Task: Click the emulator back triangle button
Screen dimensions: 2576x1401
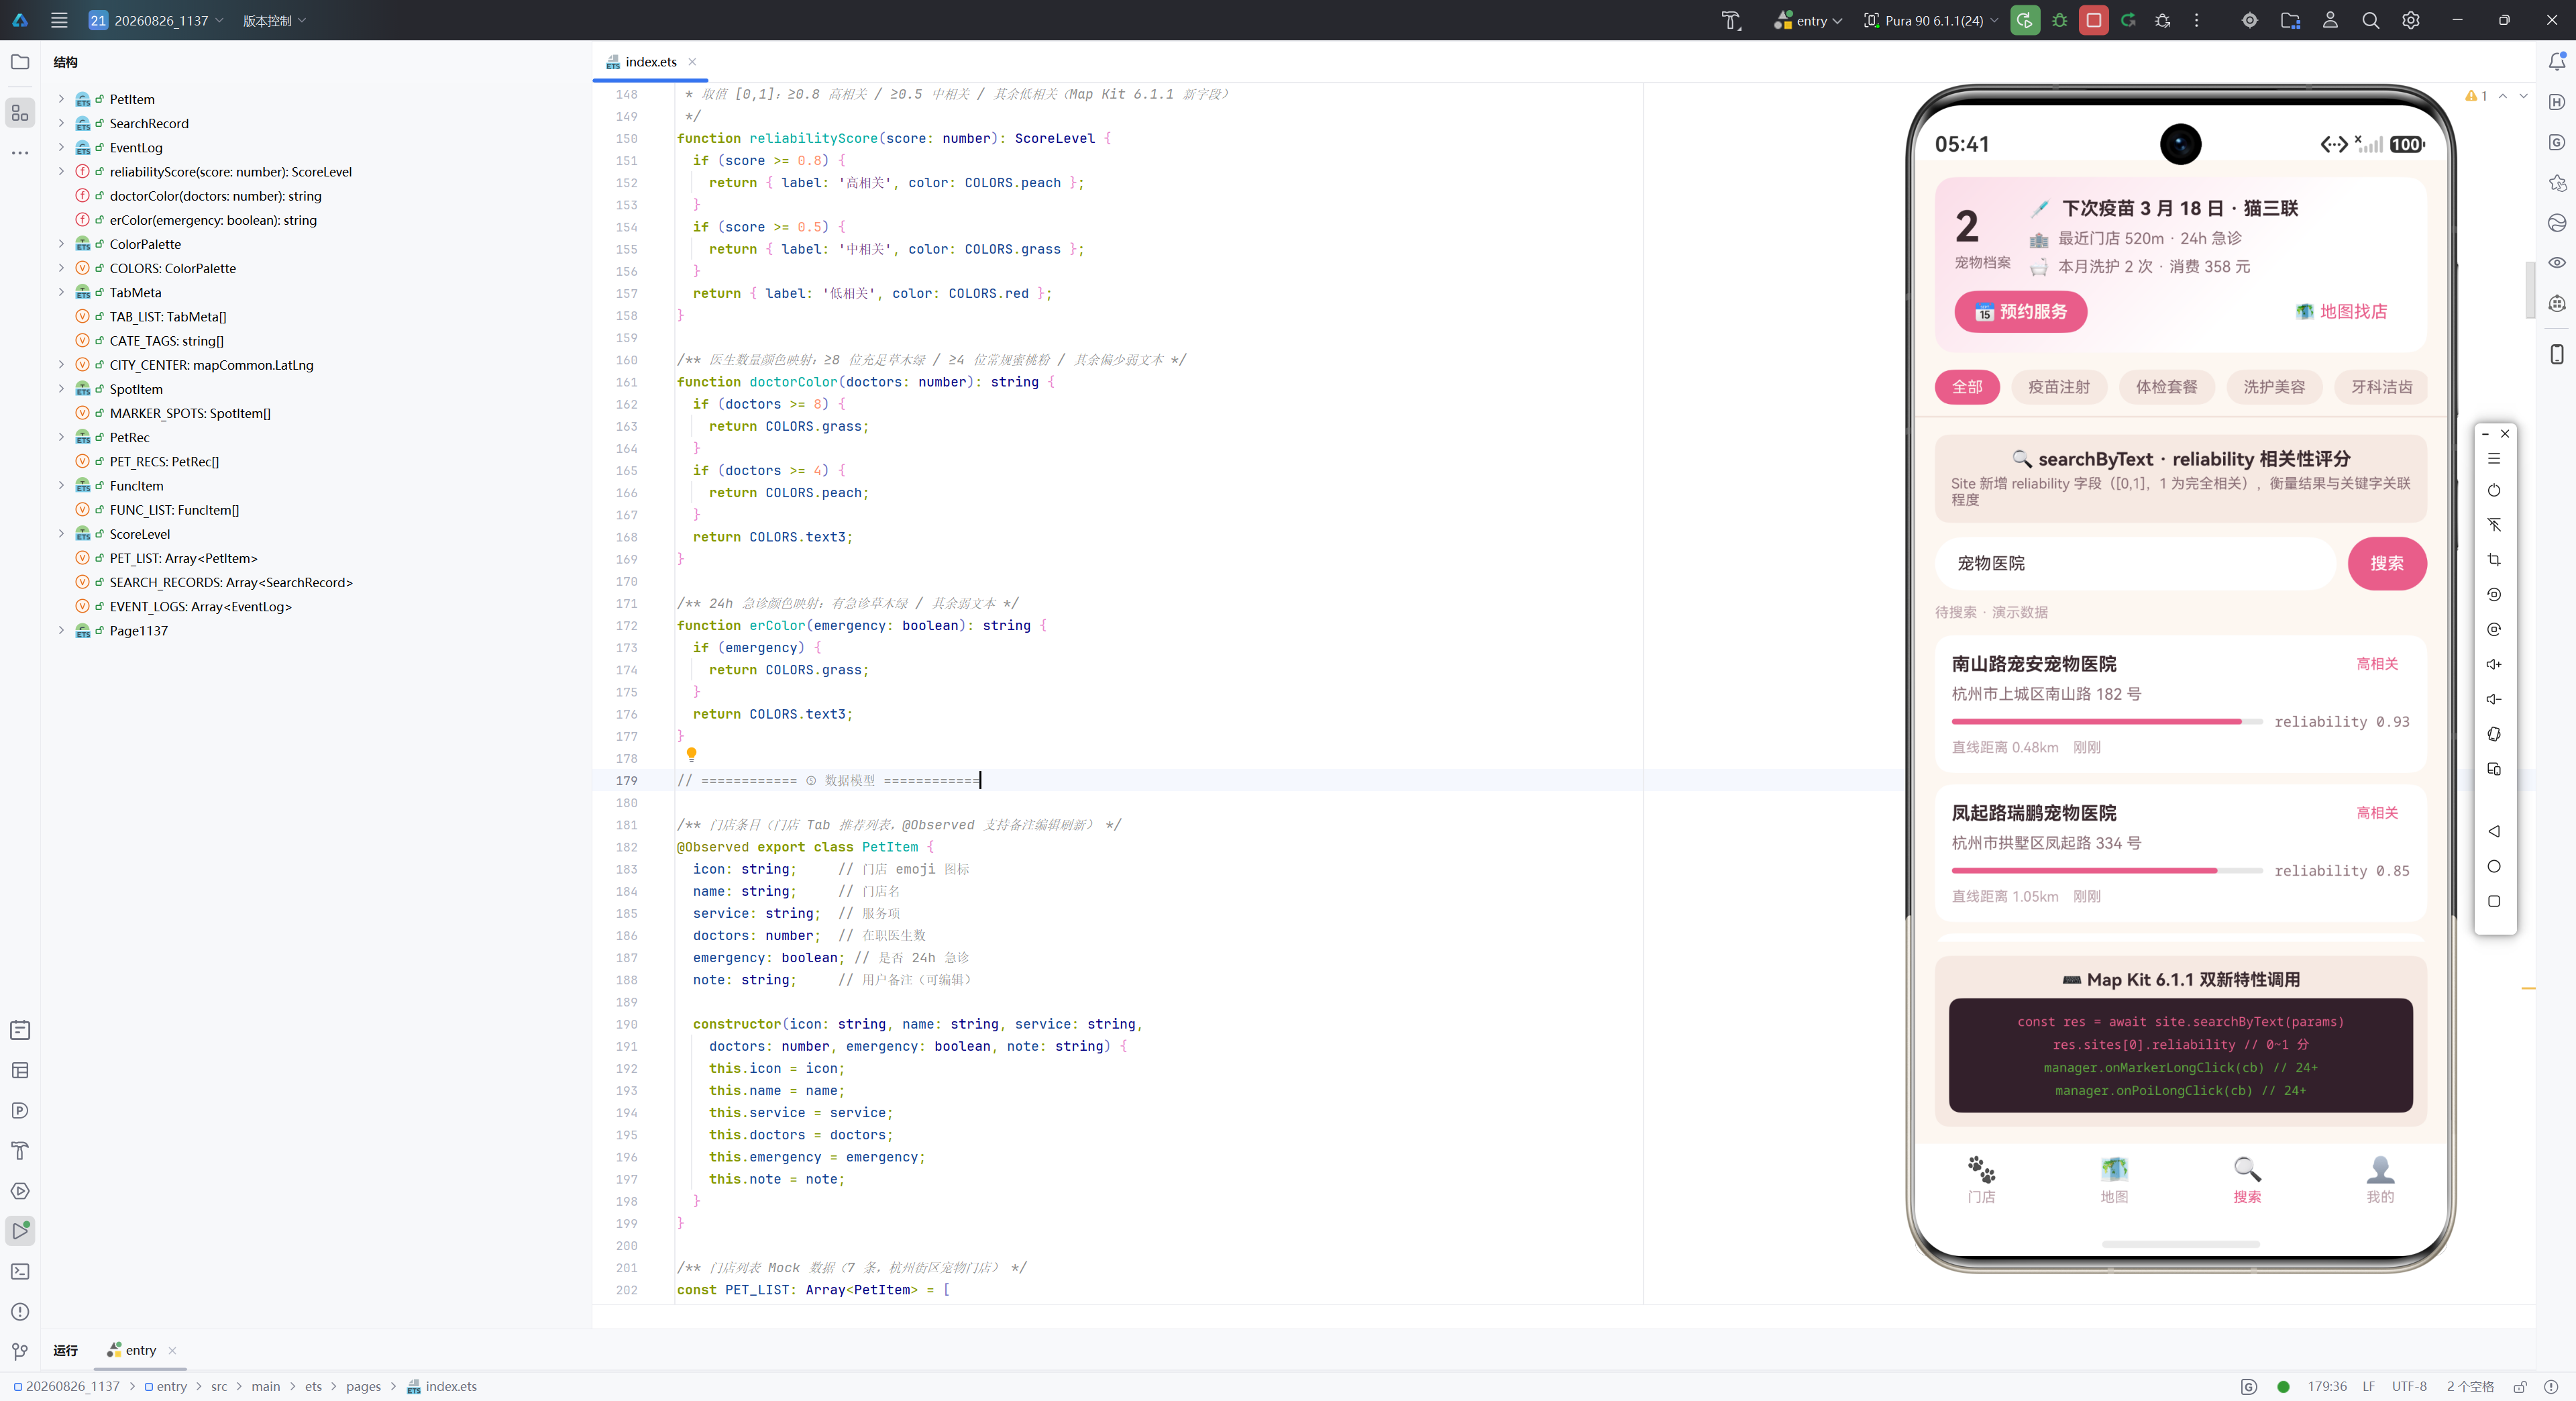Action: click(x=2494, y=831)
